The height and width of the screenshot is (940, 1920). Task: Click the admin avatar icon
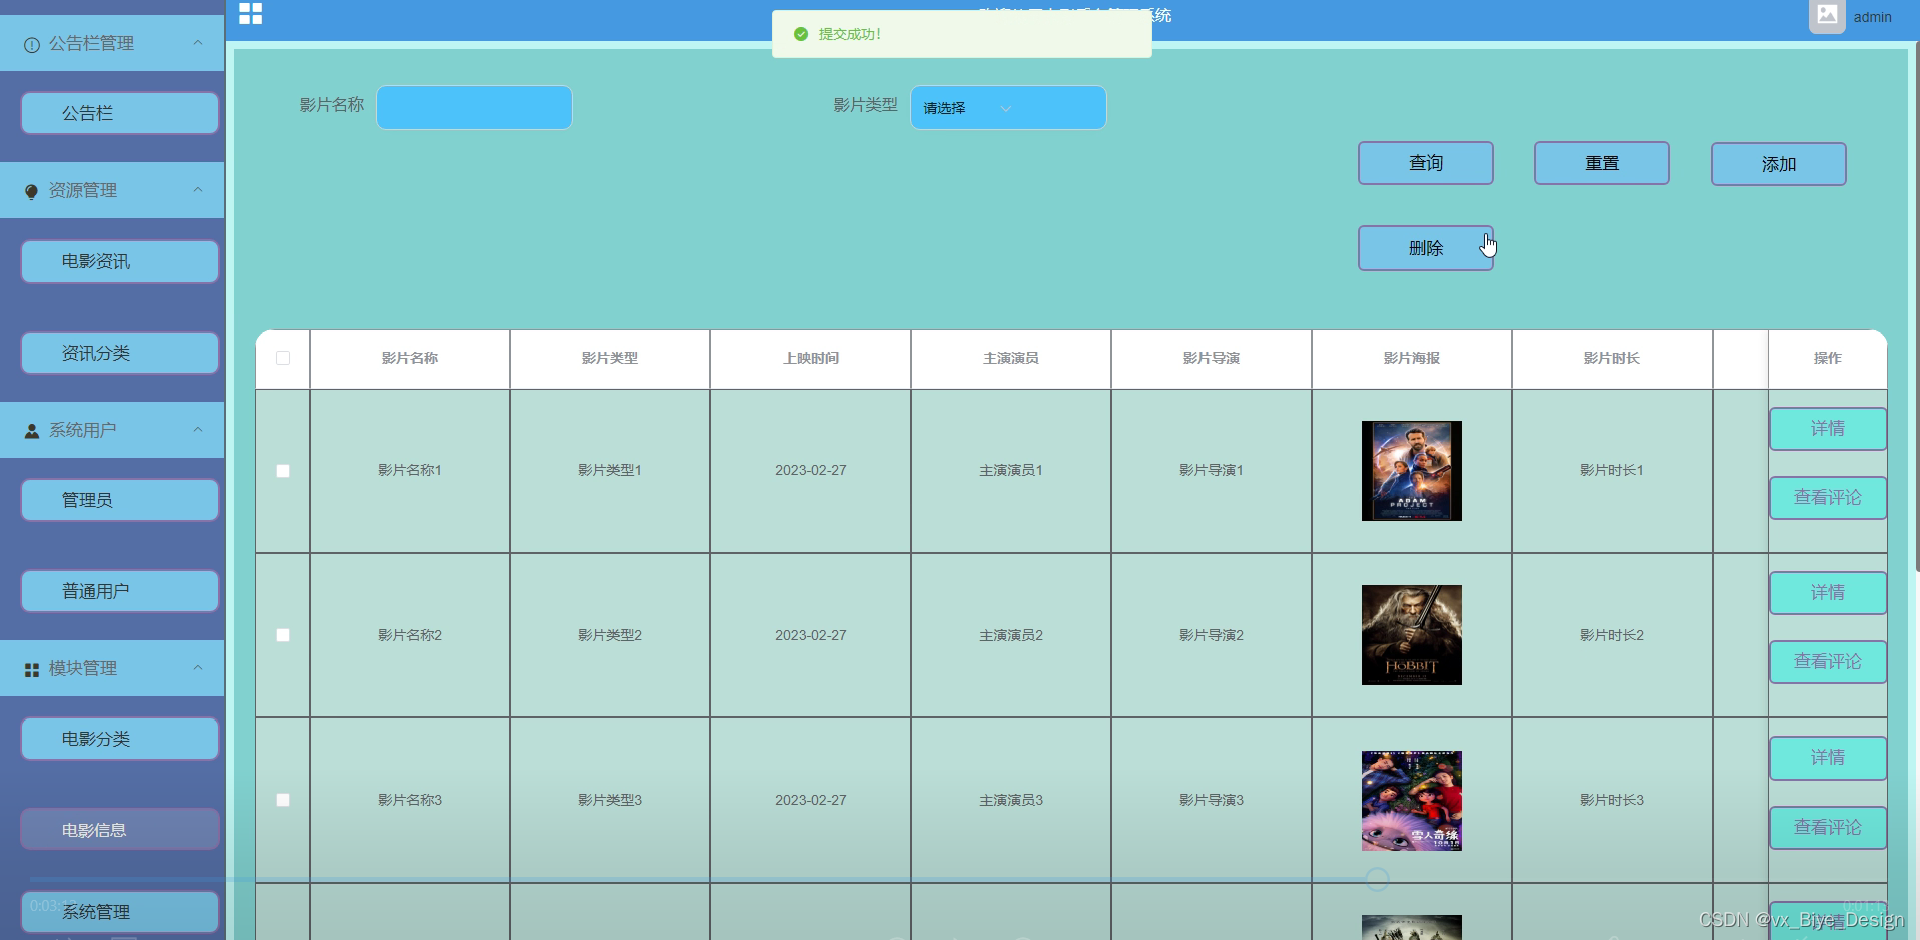(x=1827, y=16)
